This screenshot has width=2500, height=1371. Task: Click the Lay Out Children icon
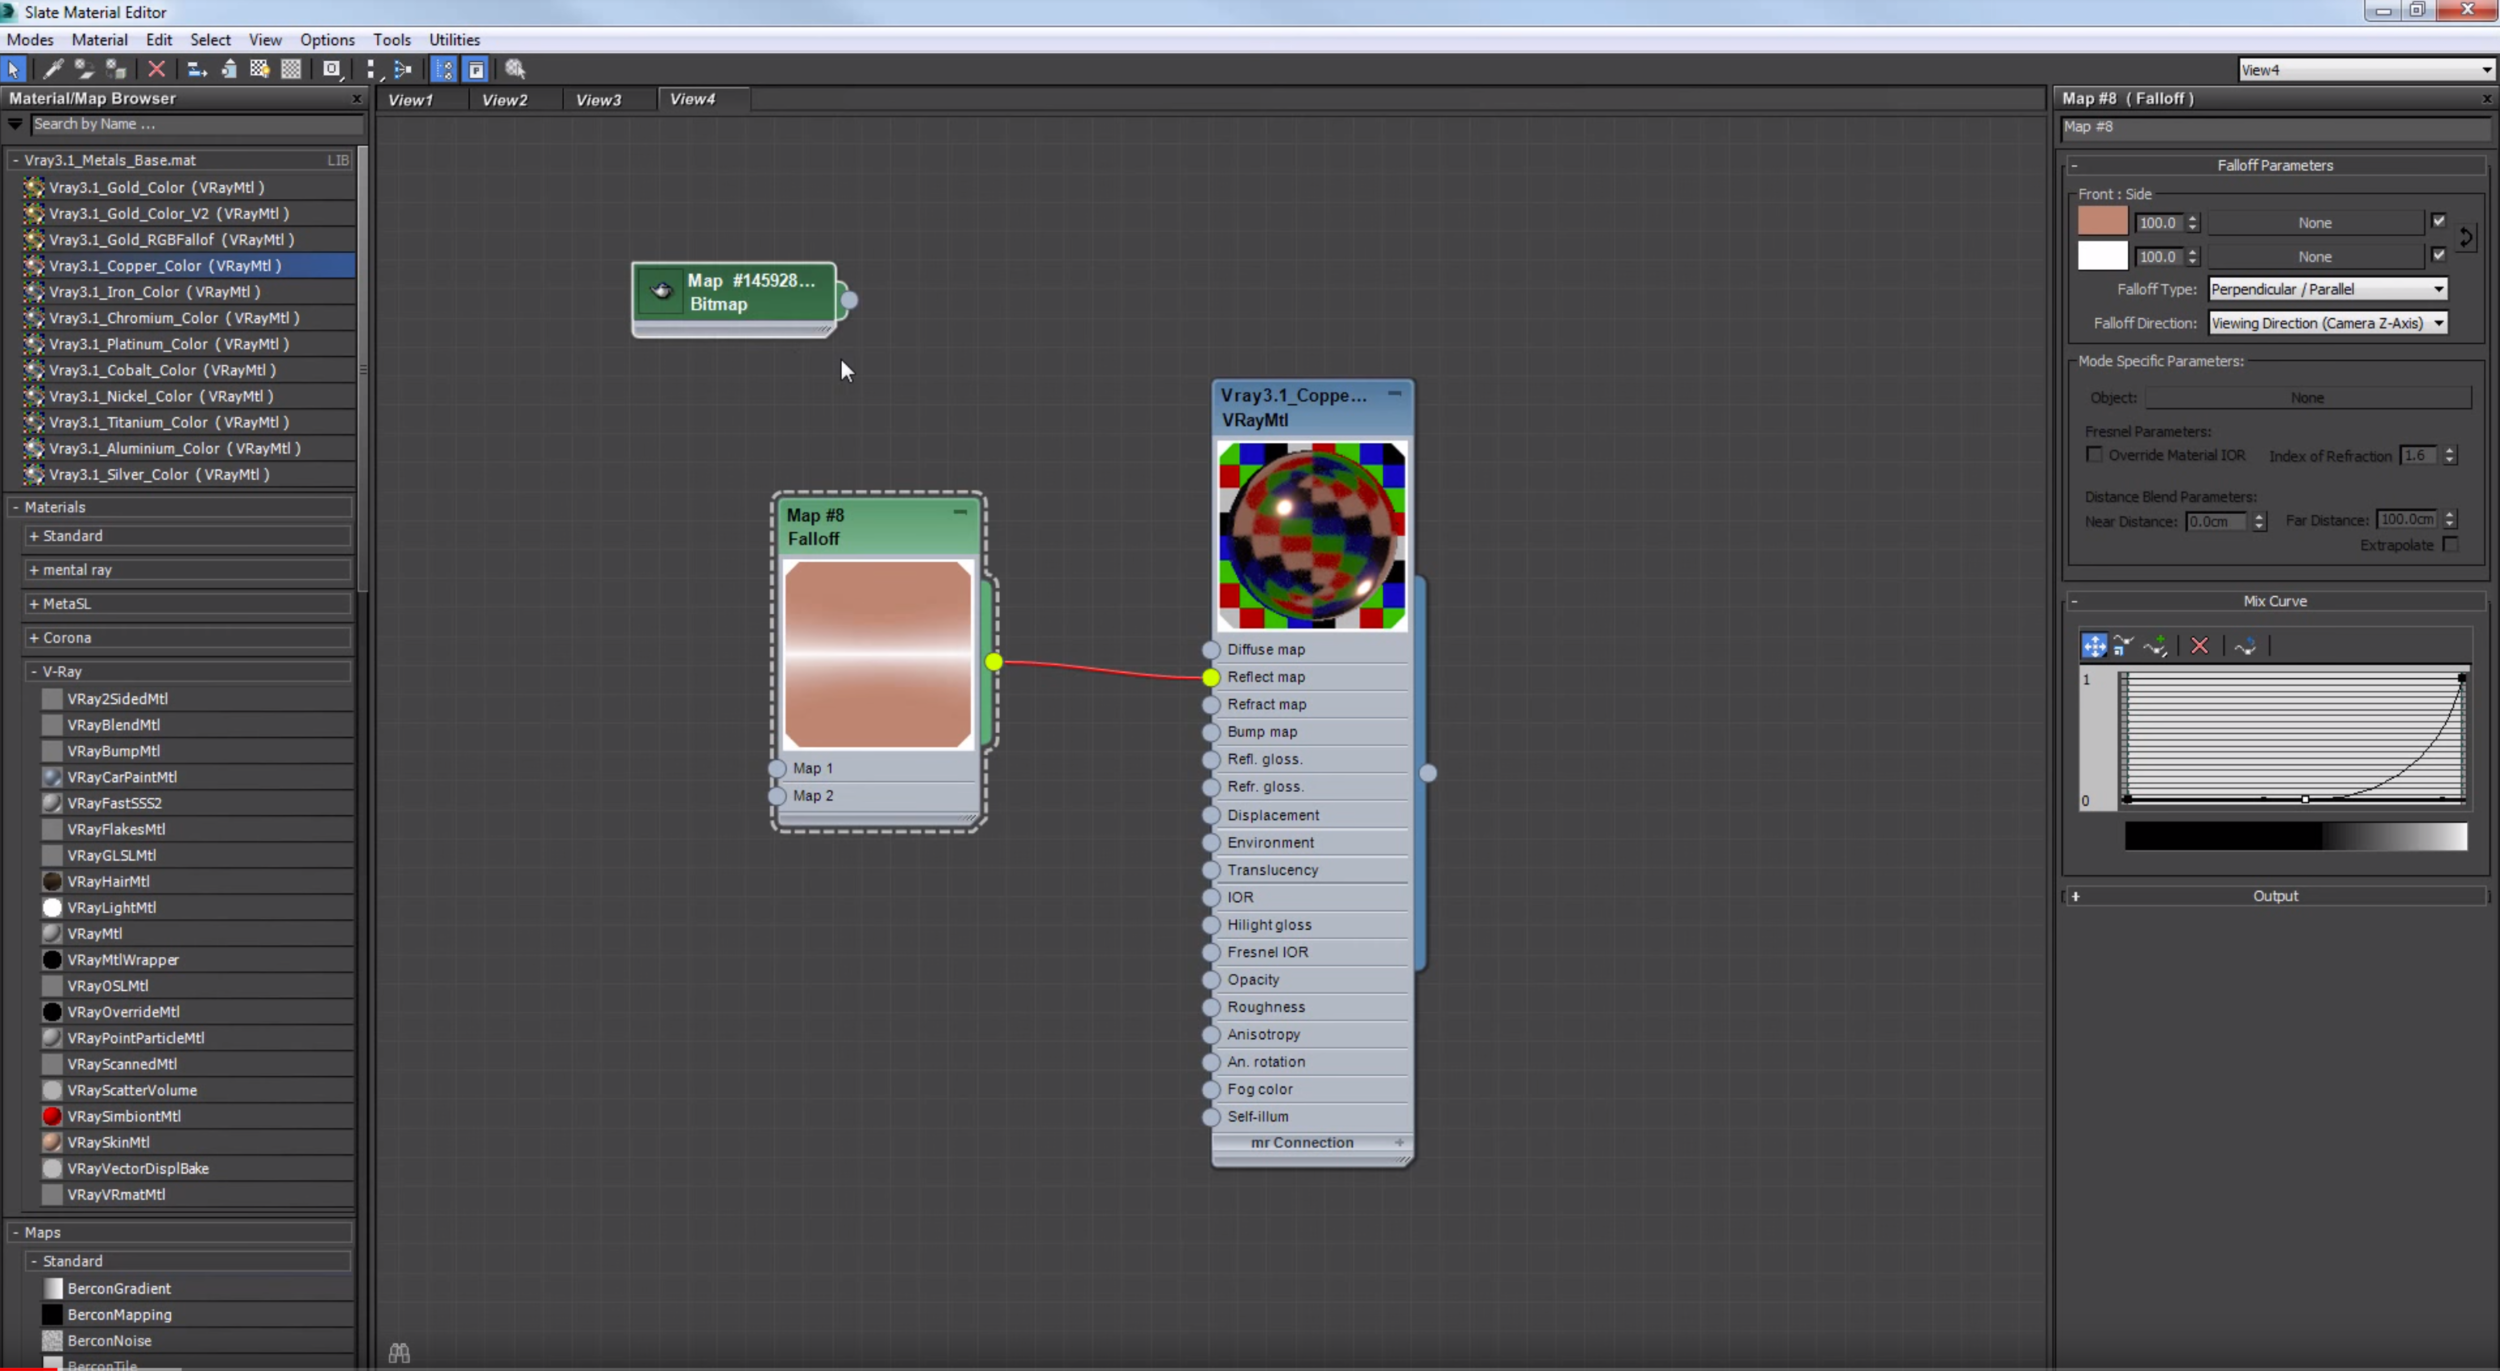(x=403, y=69)
